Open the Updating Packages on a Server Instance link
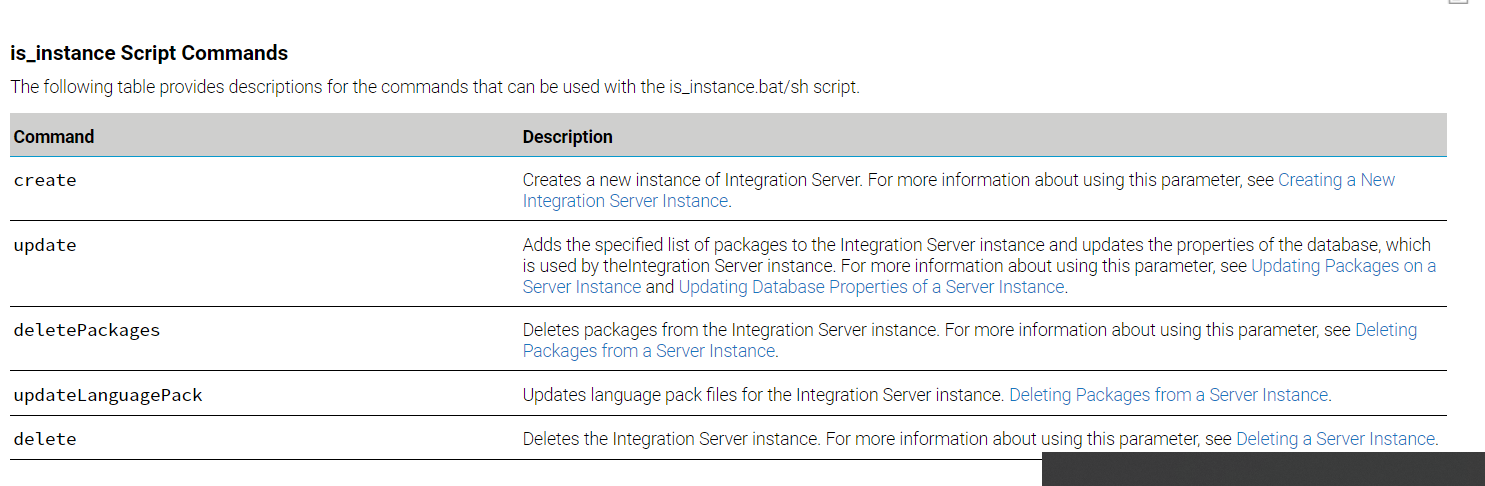The image size is (1485, 486). 1343,266
